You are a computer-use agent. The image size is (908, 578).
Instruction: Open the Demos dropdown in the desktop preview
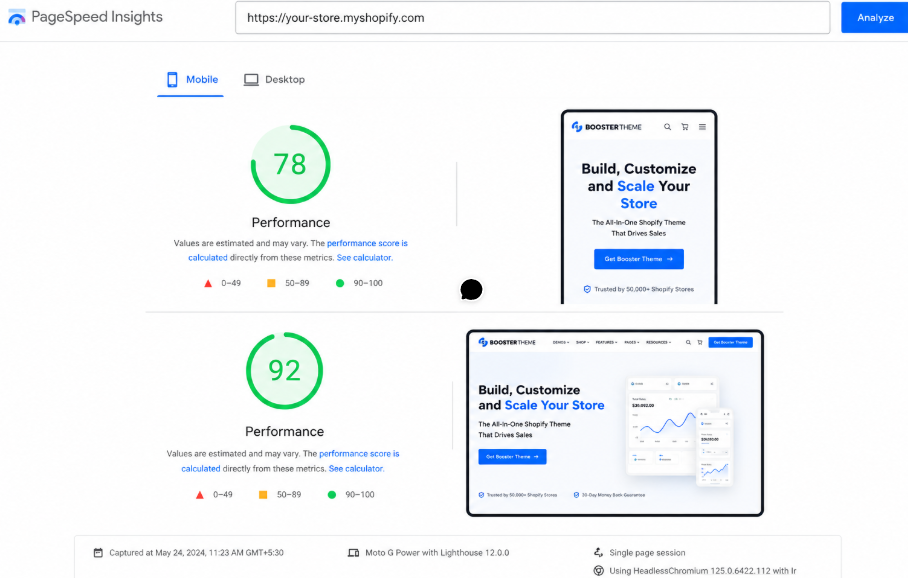coord(561,342)
